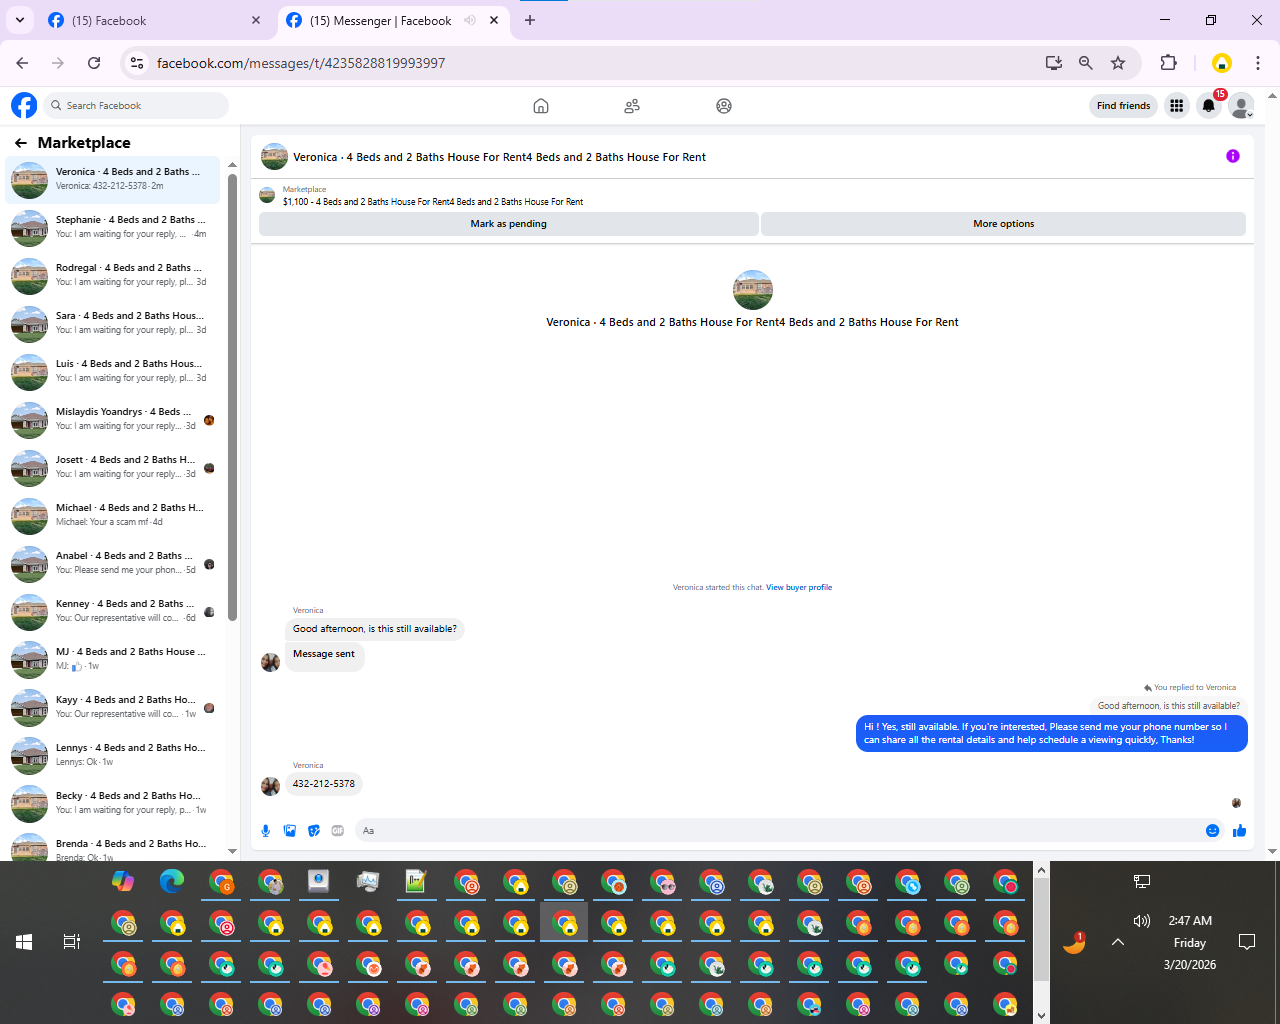Open the Chrome three-dot menu

(1258, 63)
